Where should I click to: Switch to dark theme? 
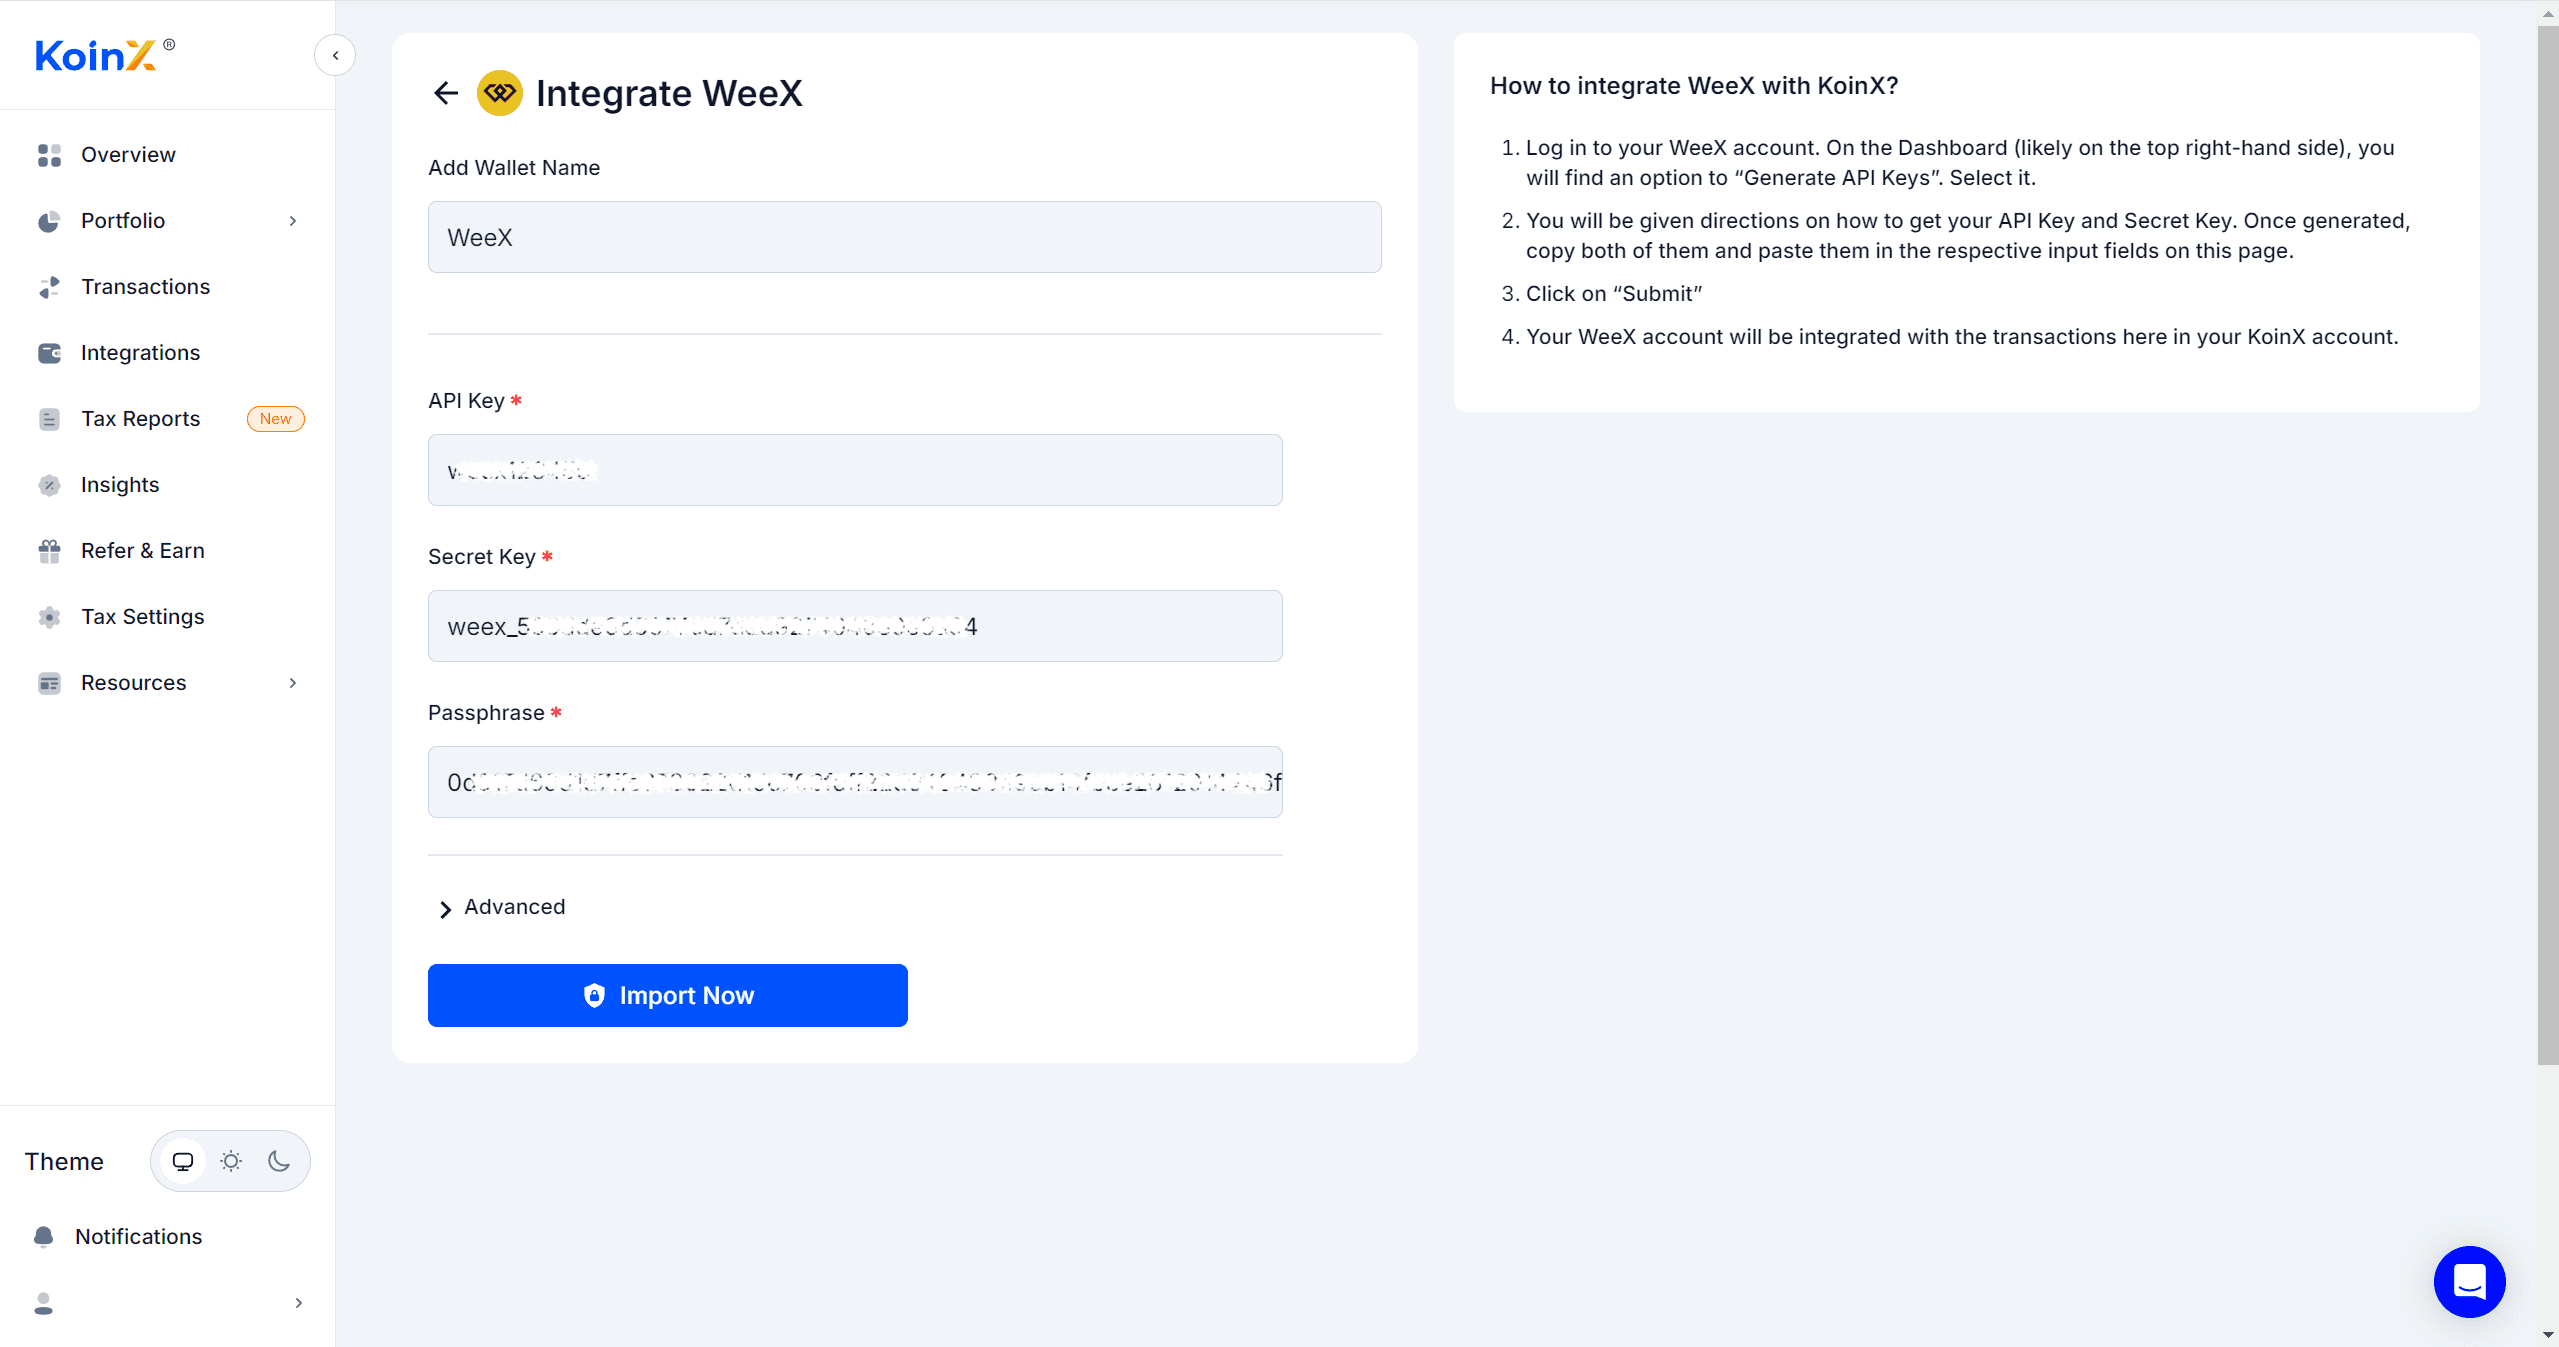pyautogui.click(x=279, y=1161)
